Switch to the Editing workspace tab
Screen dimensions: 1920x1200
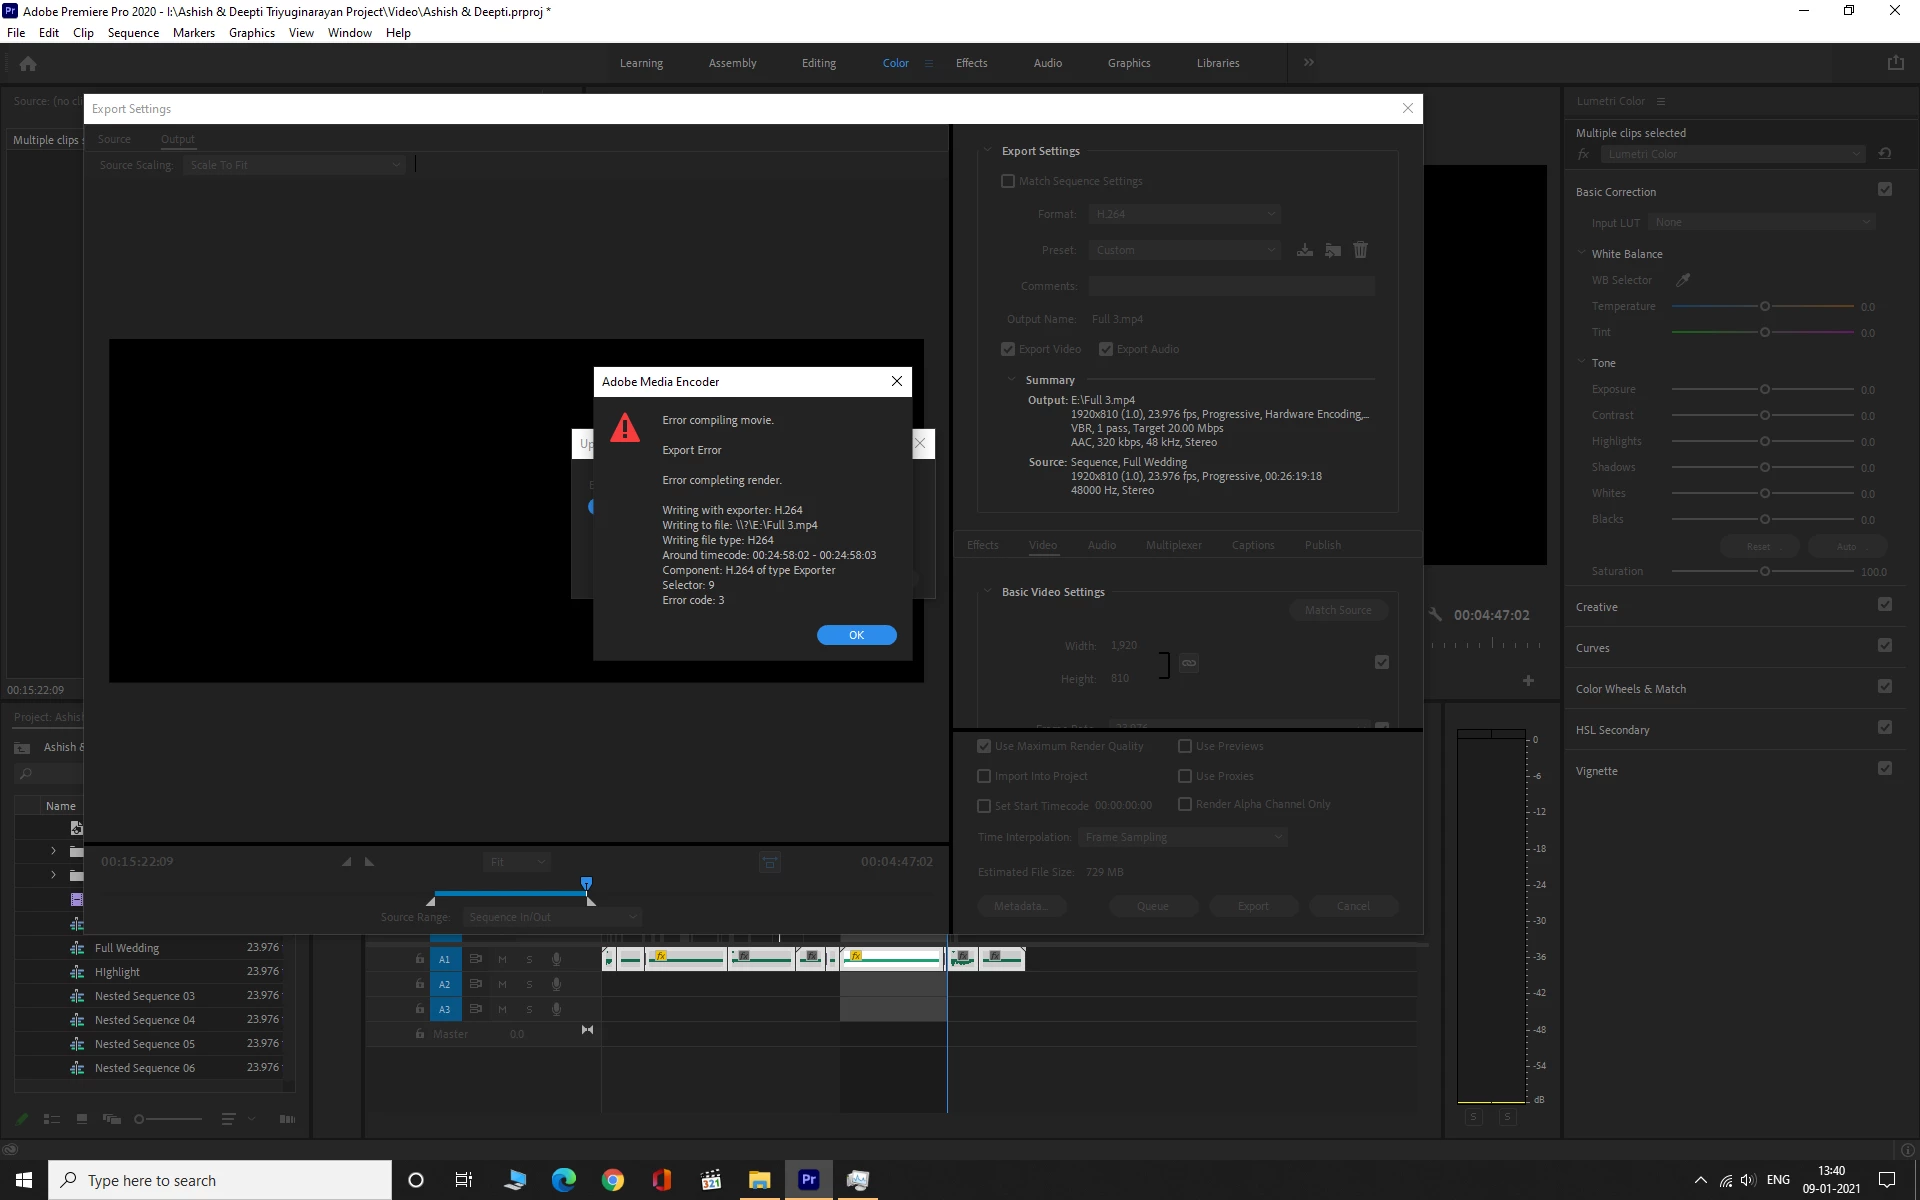click(x=818, y=63)
